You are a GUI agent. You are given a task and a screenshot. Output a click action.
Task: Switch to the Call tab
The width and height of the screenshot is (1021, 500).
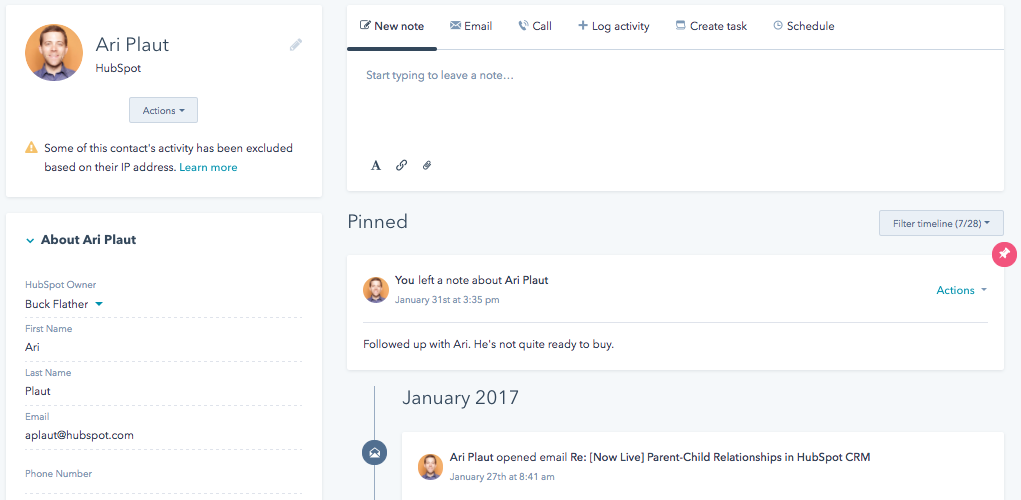click(x=535, y=26)
